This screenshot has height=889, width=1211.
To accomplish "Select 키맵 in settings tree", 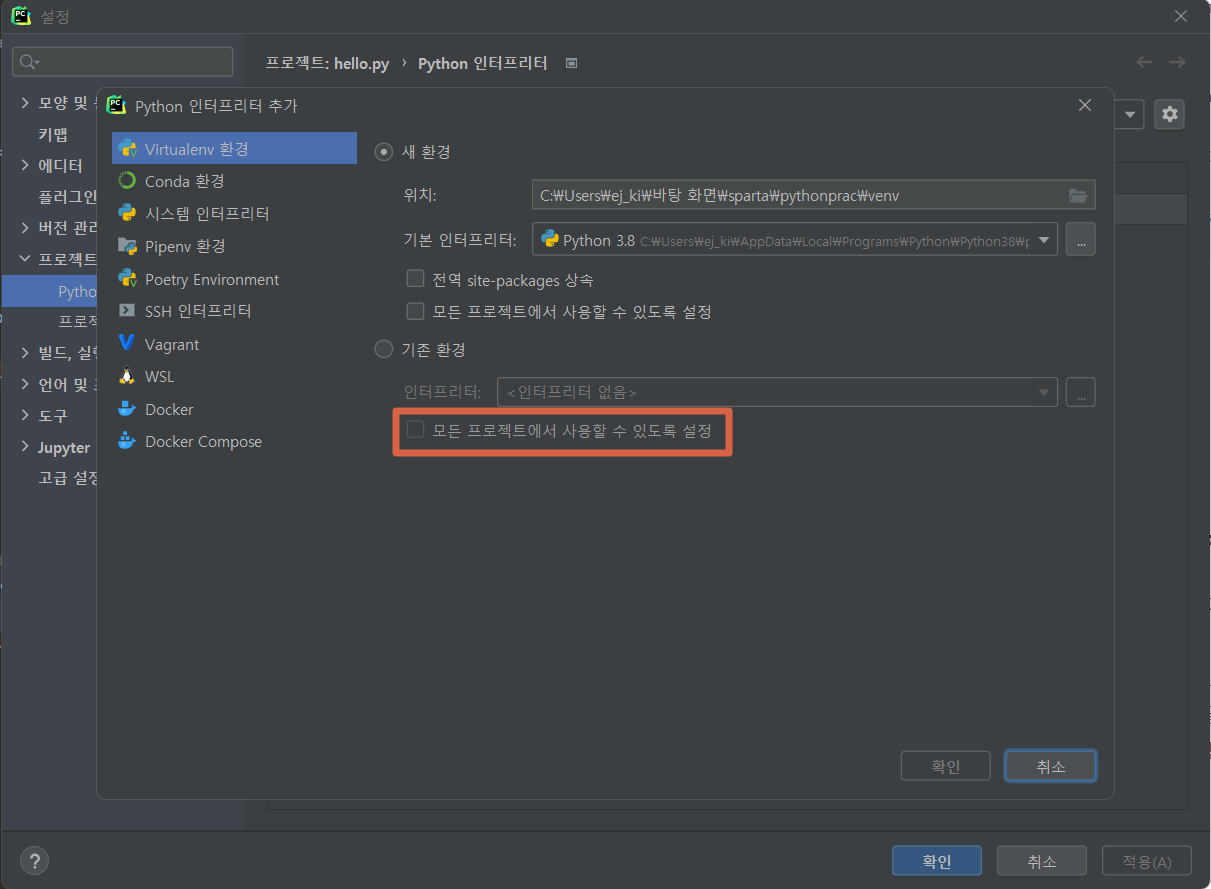I will tap(53, 134).
